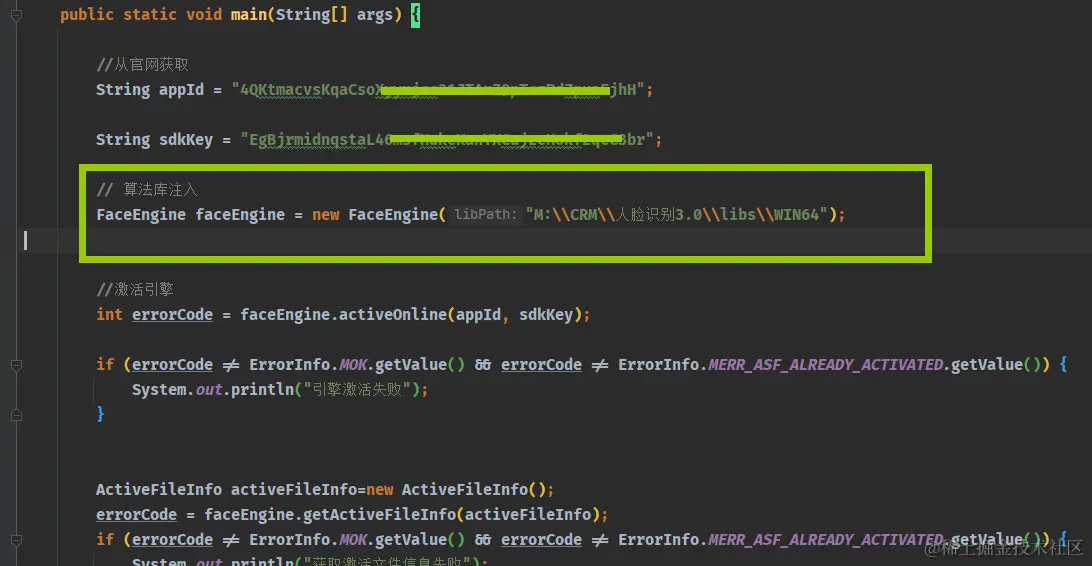Click the 'libPath:' parameter hint
1092x566 pixels.
click(x=485, y=214)
